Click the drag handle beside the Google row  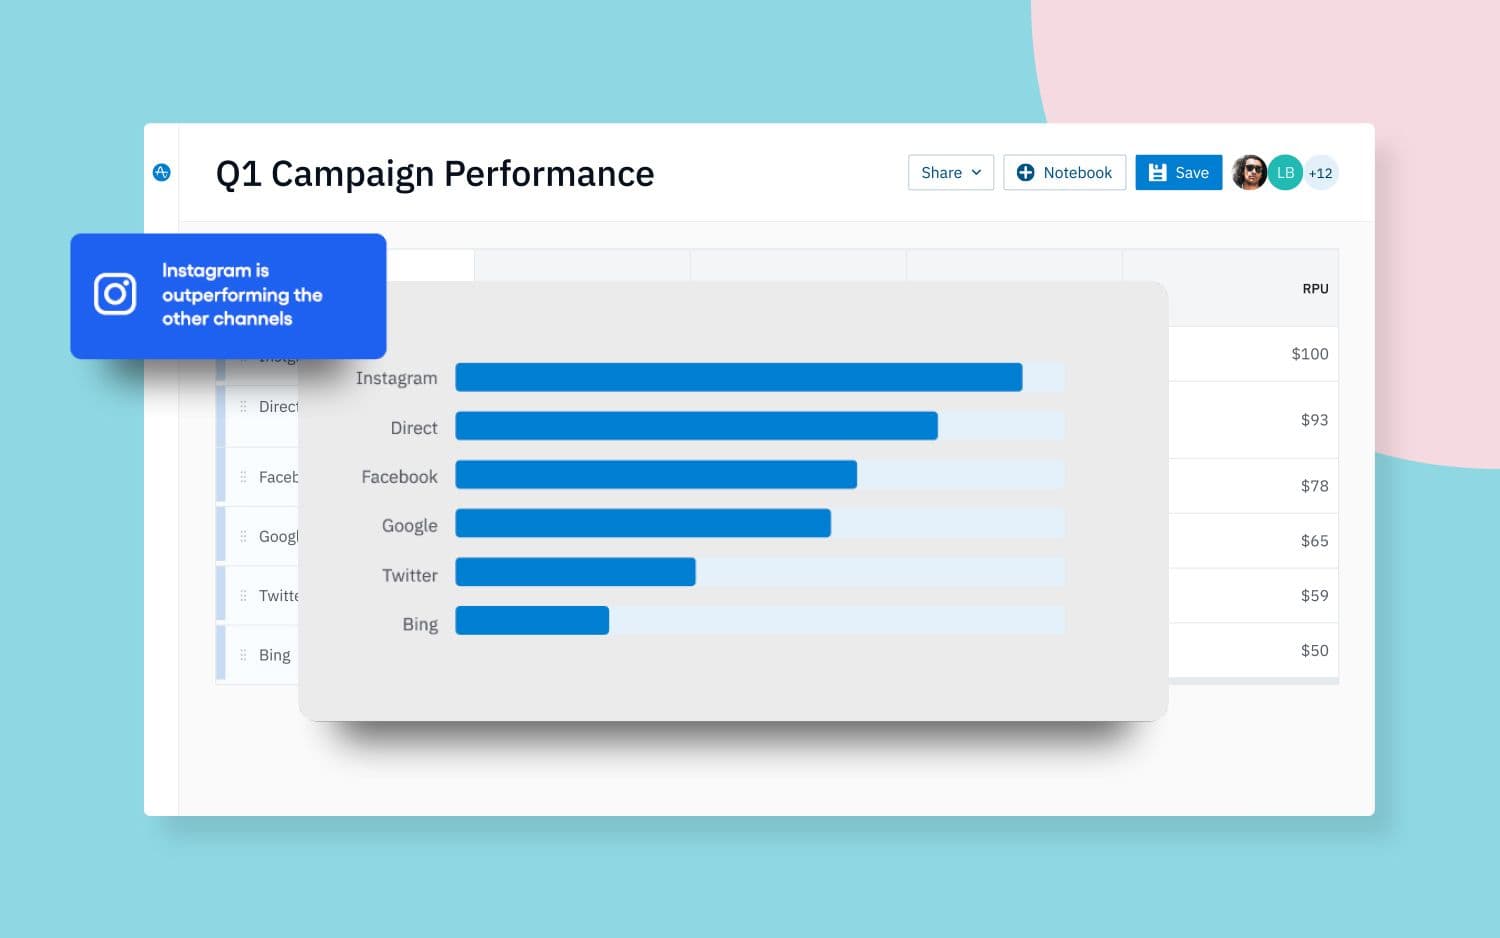point(245,536)
